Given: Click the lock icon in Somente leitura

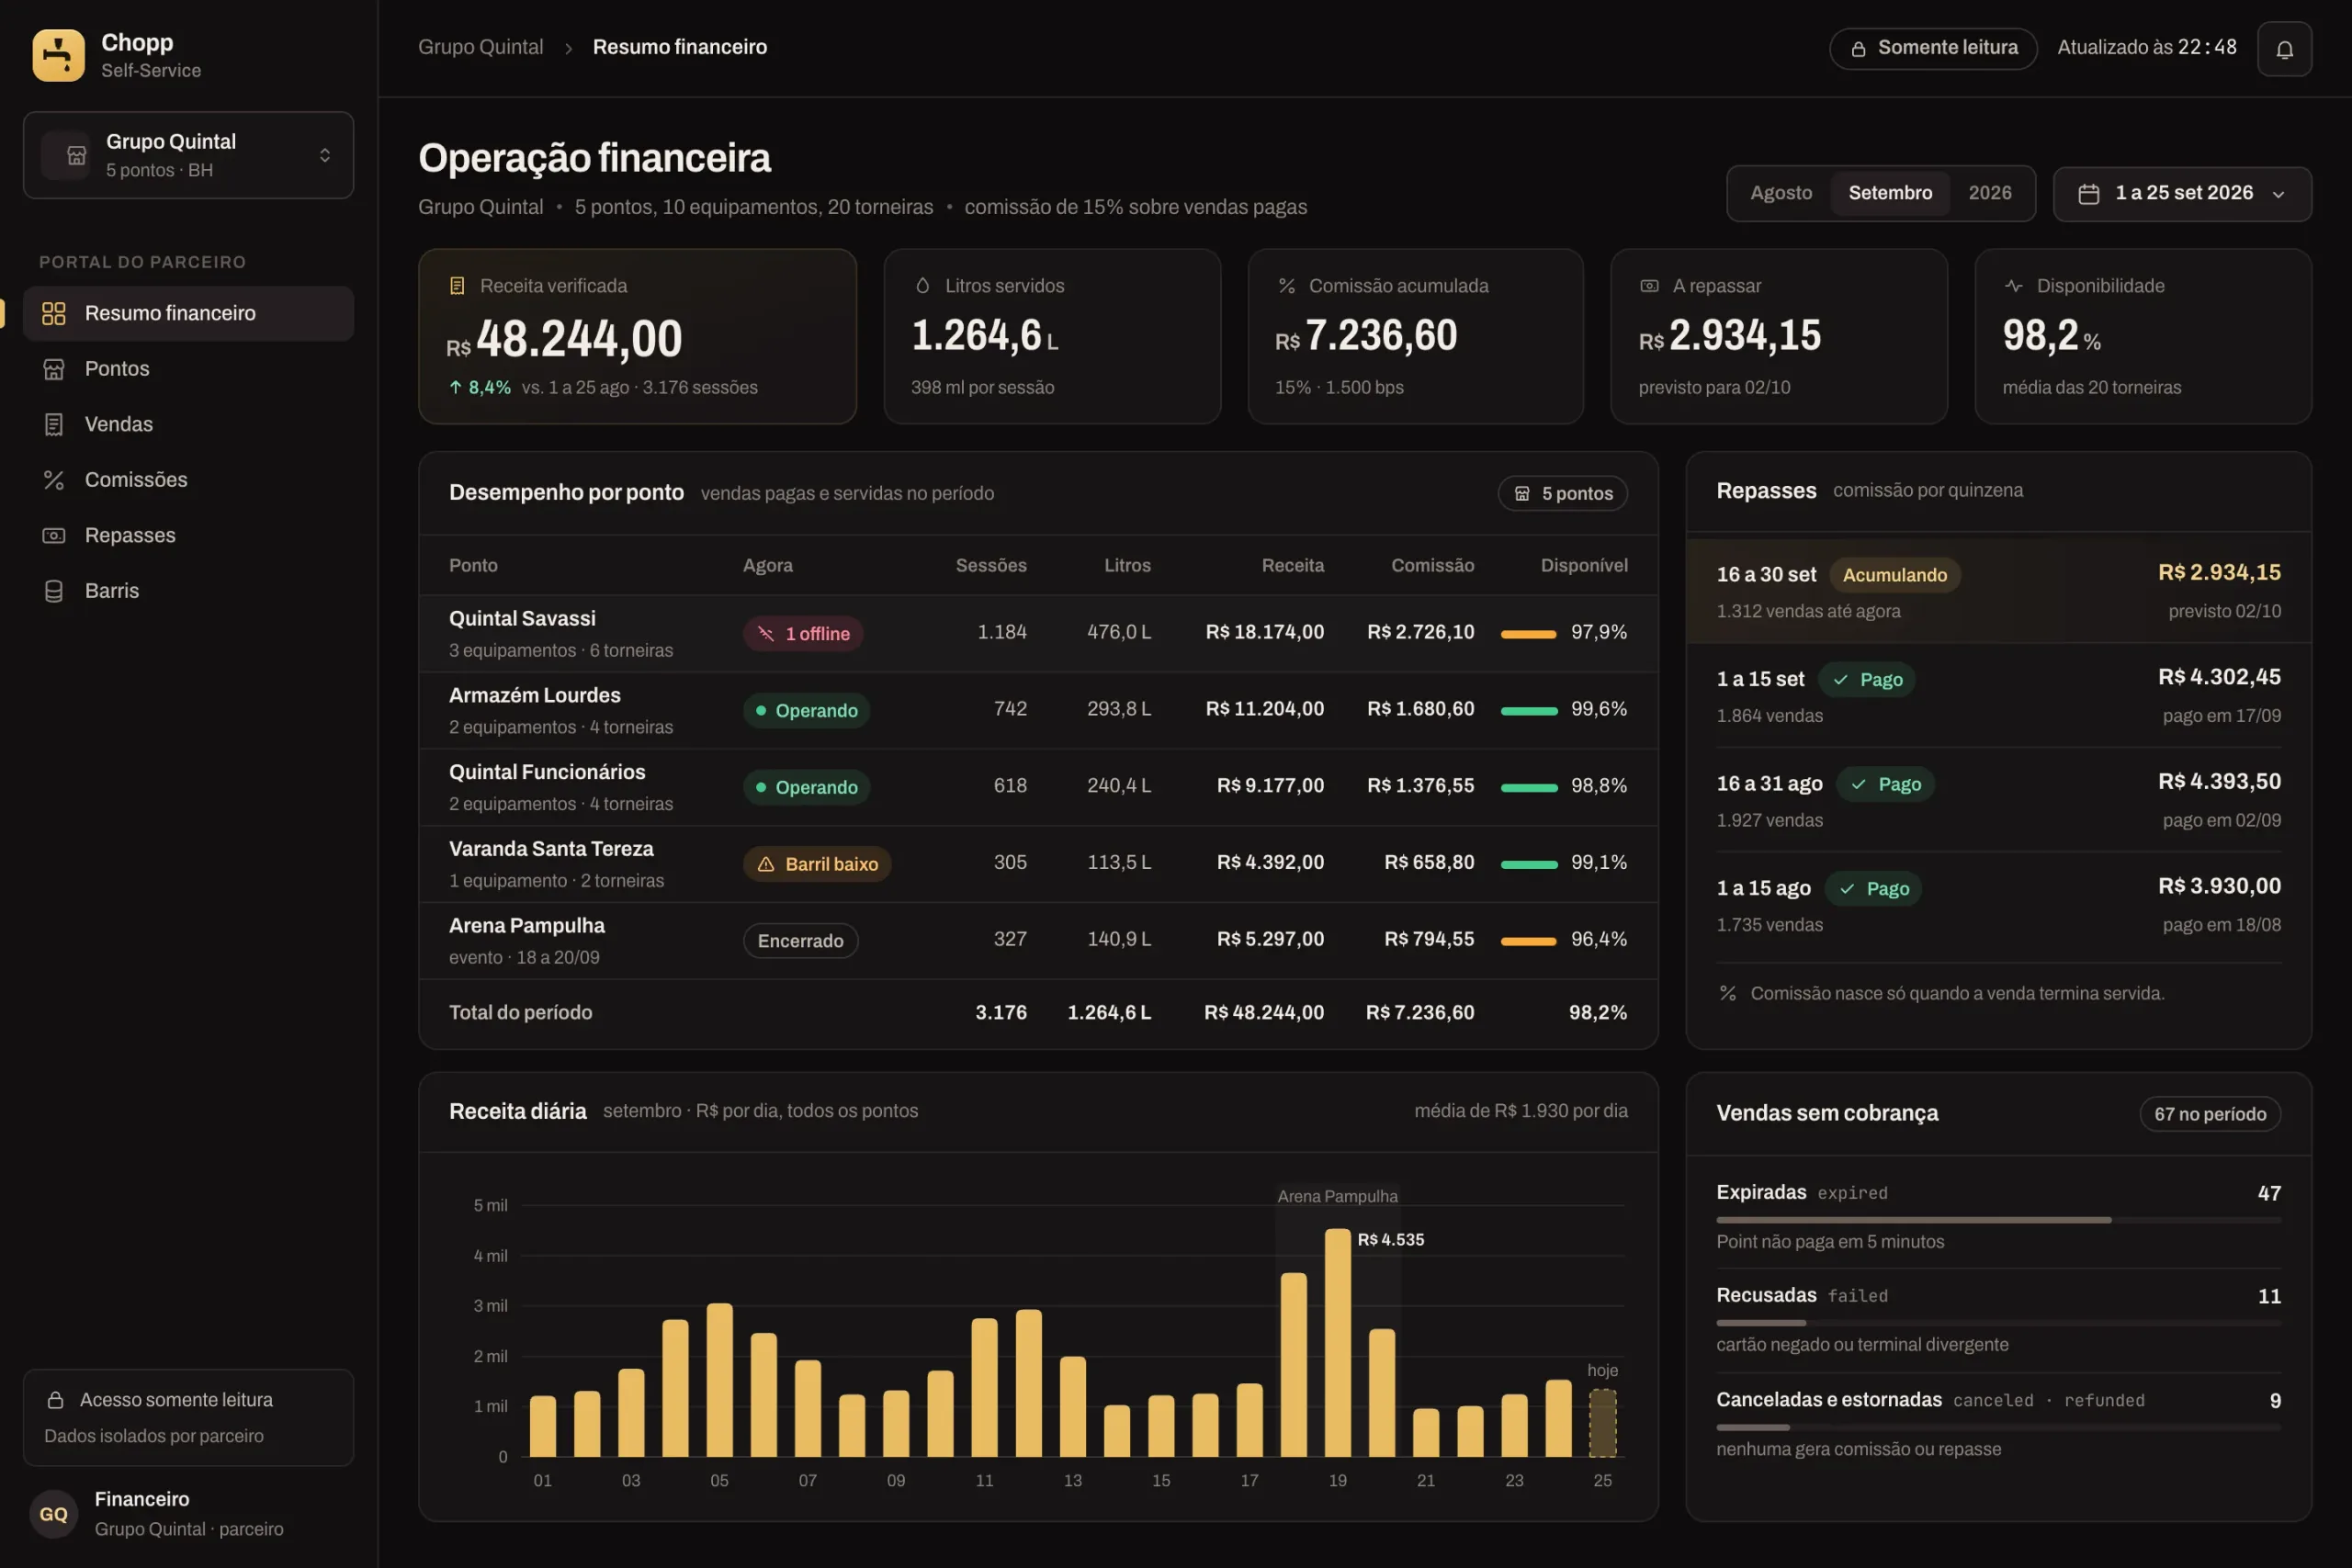Looking at the screenshot, I should tap(1858, 49).
